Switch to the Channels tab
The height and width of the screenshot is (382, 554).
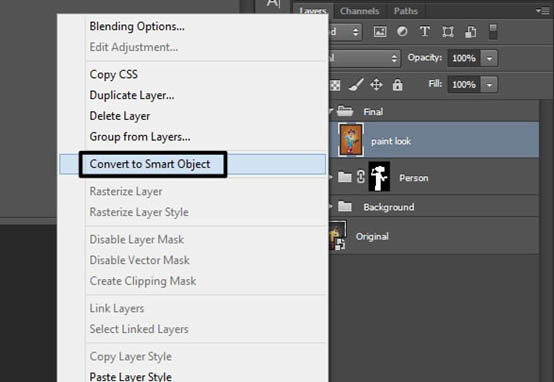point(359,11)
